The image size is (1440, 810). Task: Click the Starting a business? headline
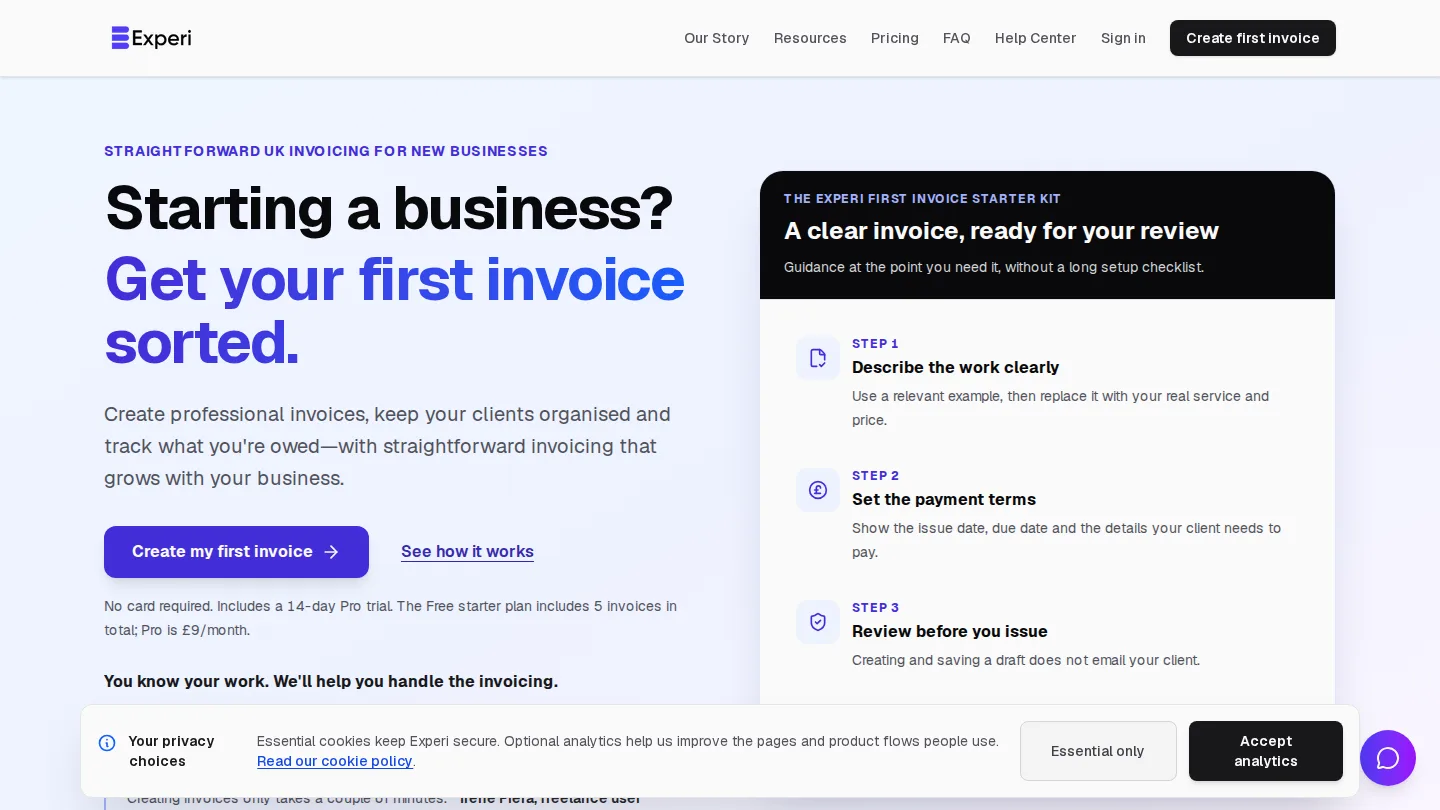pos(389,208)
